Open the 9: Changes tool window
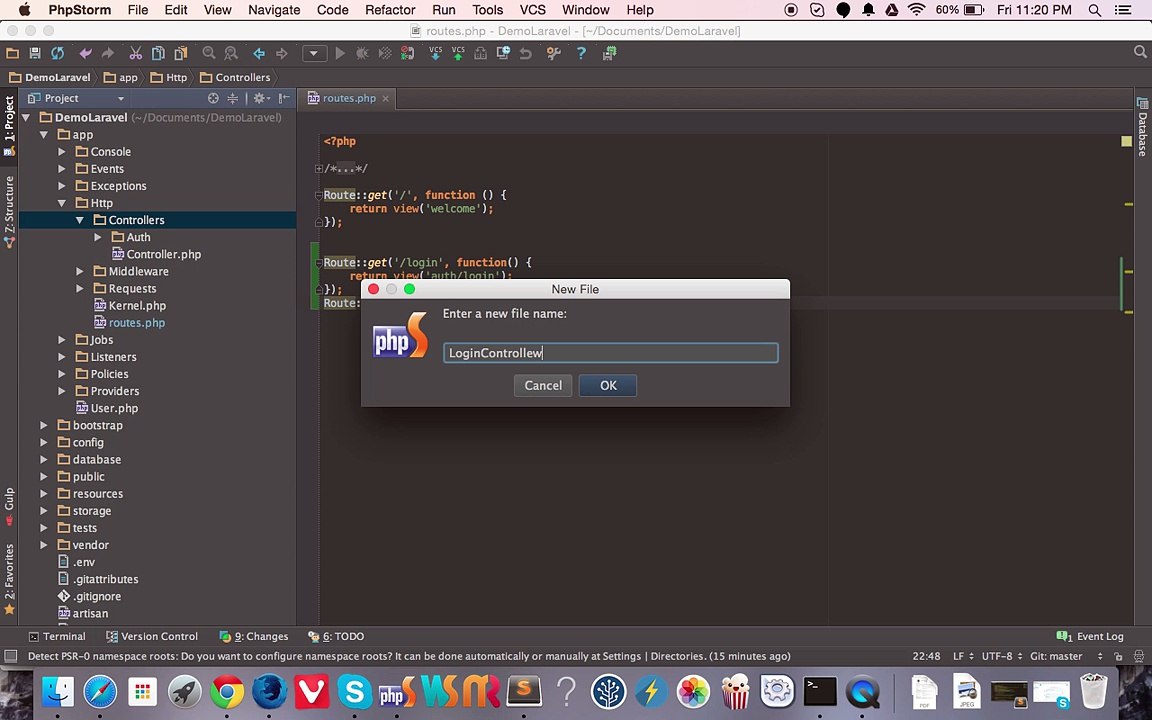The height and width of the screenshot is (720, 1152). [x=254, y=636]
